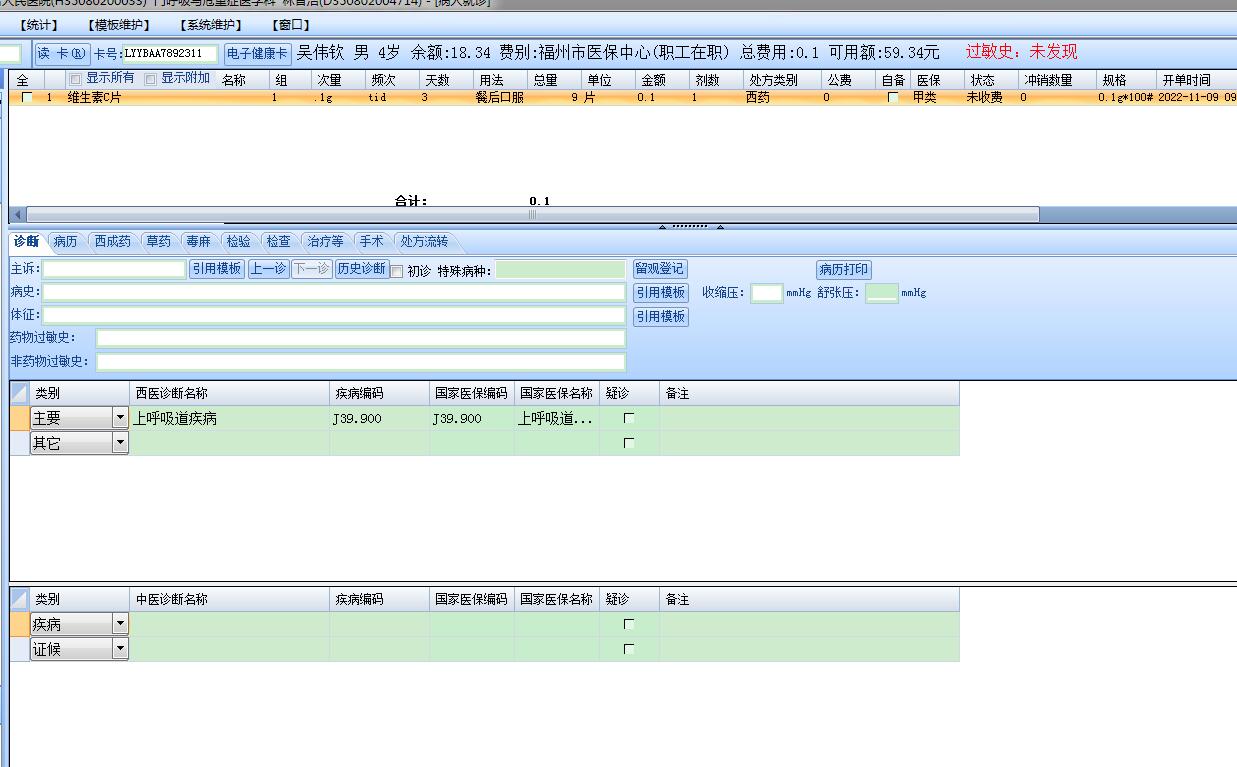The image size is (1237, 767).
Task: Toggle 疑诊 checkbox on 疾病 row
Action: pyautogui.click(x=629, y=623)
